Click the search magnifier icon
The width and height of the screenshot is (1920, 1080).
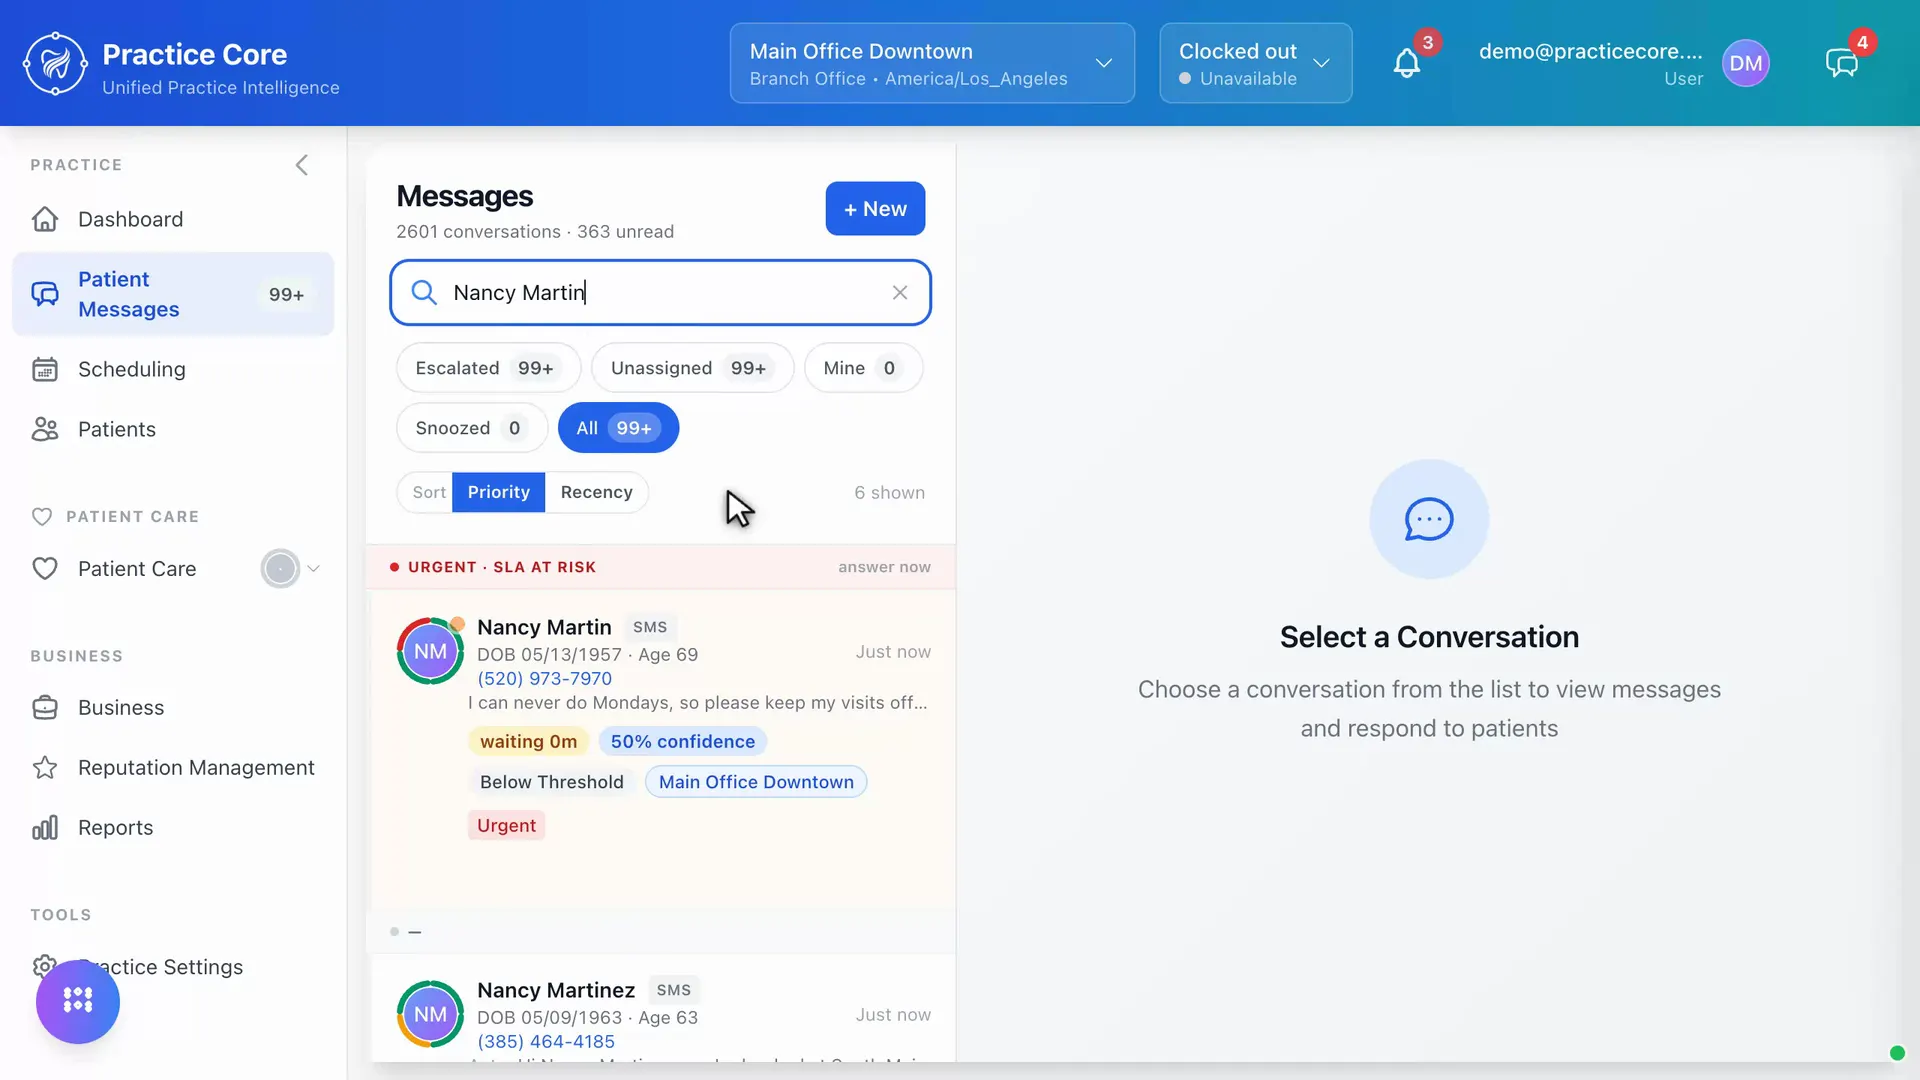point(424,292)
